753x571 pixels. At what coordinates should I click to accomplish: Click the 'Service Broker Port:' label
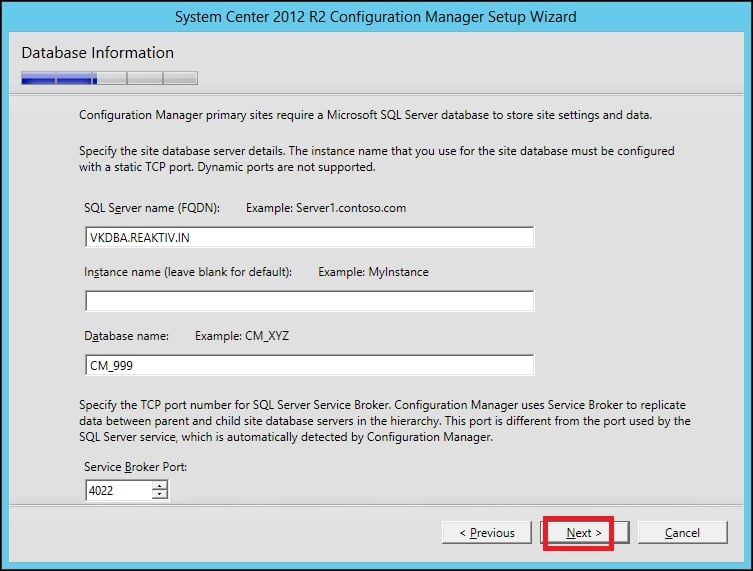point(135,467)
